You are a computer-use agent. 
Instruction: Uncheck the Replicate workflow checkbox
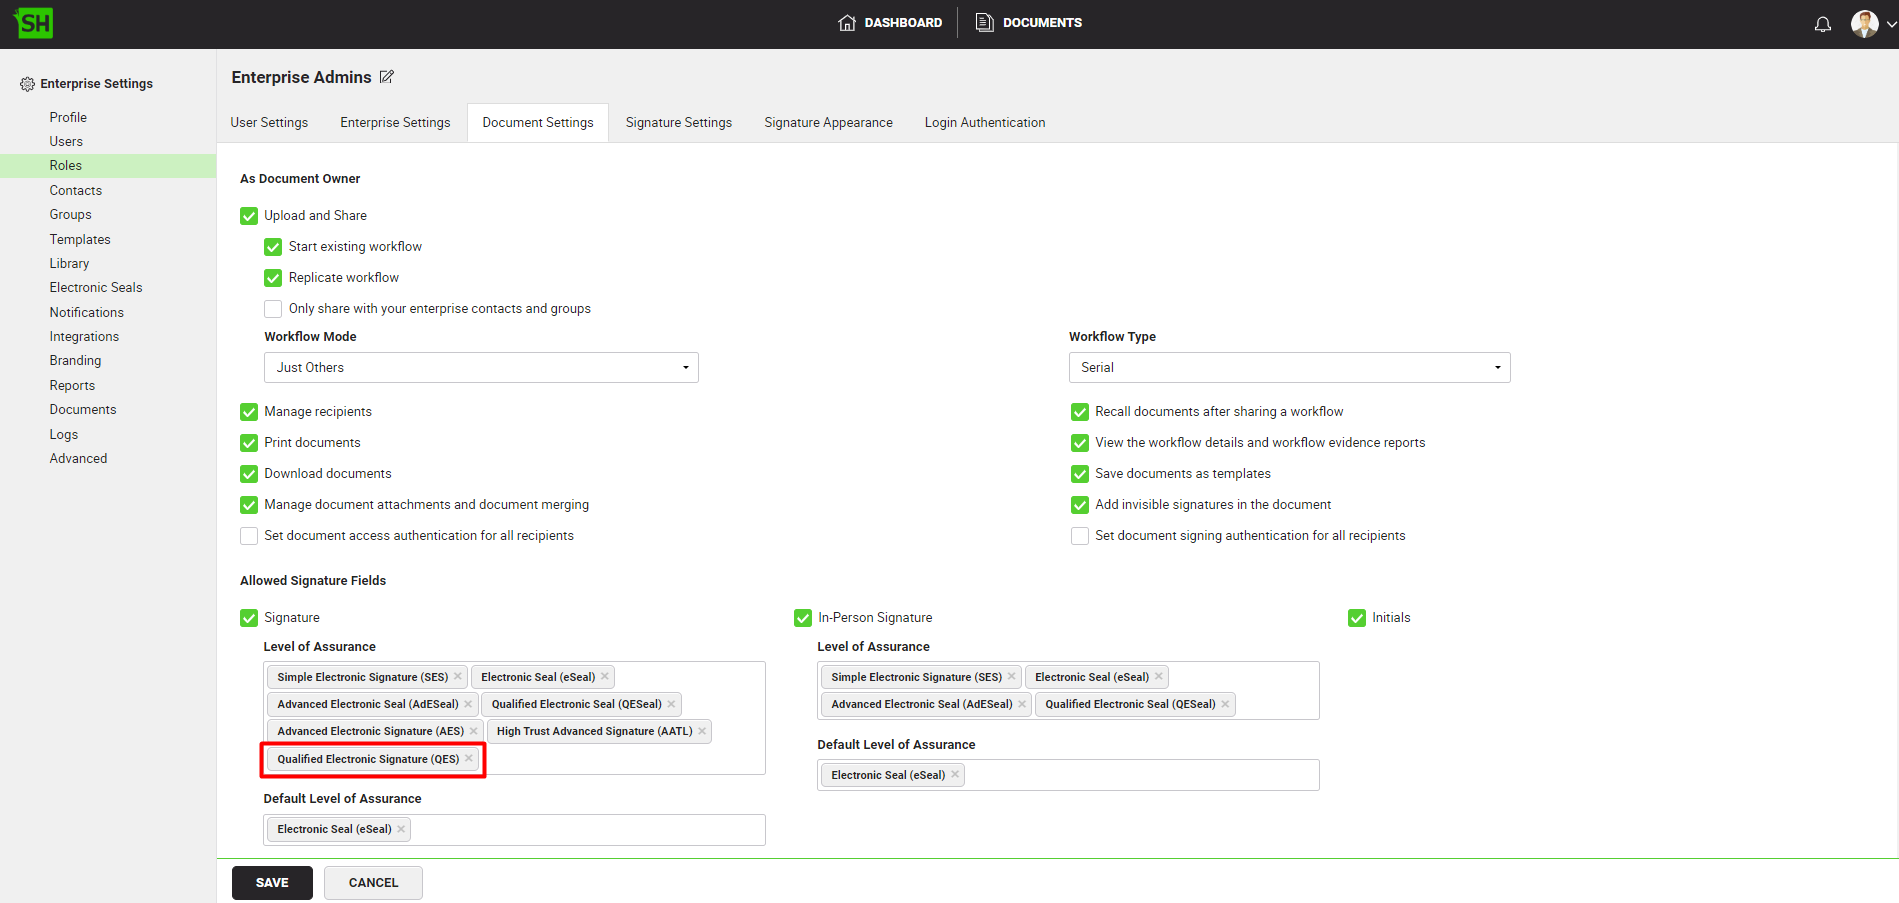(x=273, y=278)
